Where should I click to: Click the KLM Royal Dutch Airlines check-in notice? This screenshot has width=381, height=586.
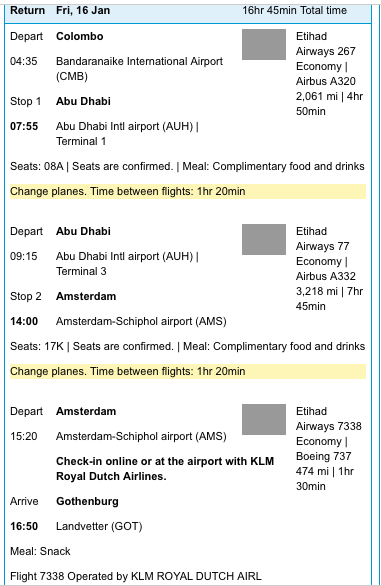coord(165,469)
